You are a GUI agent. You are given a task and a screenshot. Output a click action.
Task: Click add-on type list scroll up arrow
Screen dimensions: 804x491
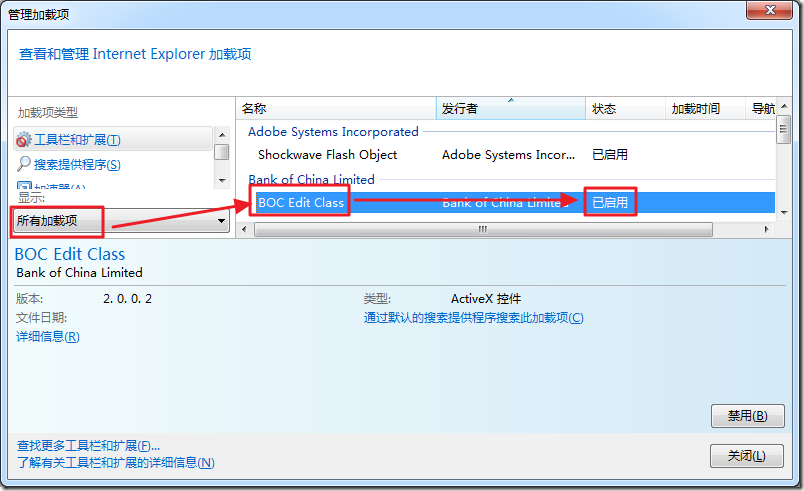[x=222, y=135]
